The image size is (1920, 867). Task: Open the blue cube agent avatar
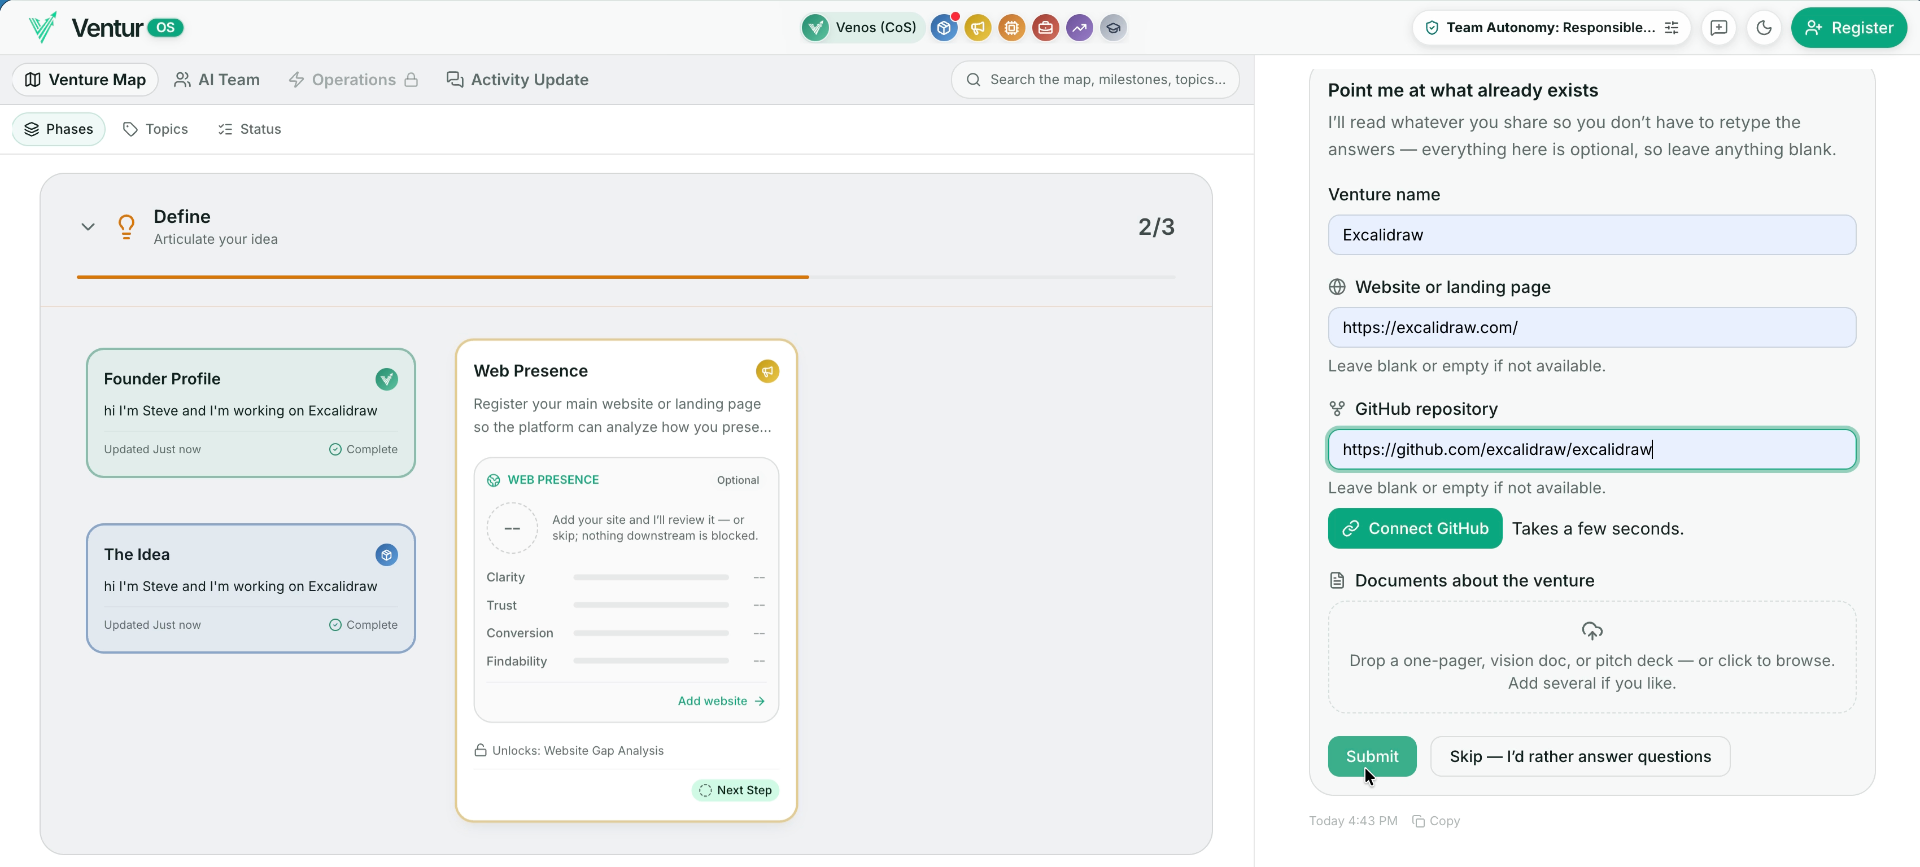(944, 28)
